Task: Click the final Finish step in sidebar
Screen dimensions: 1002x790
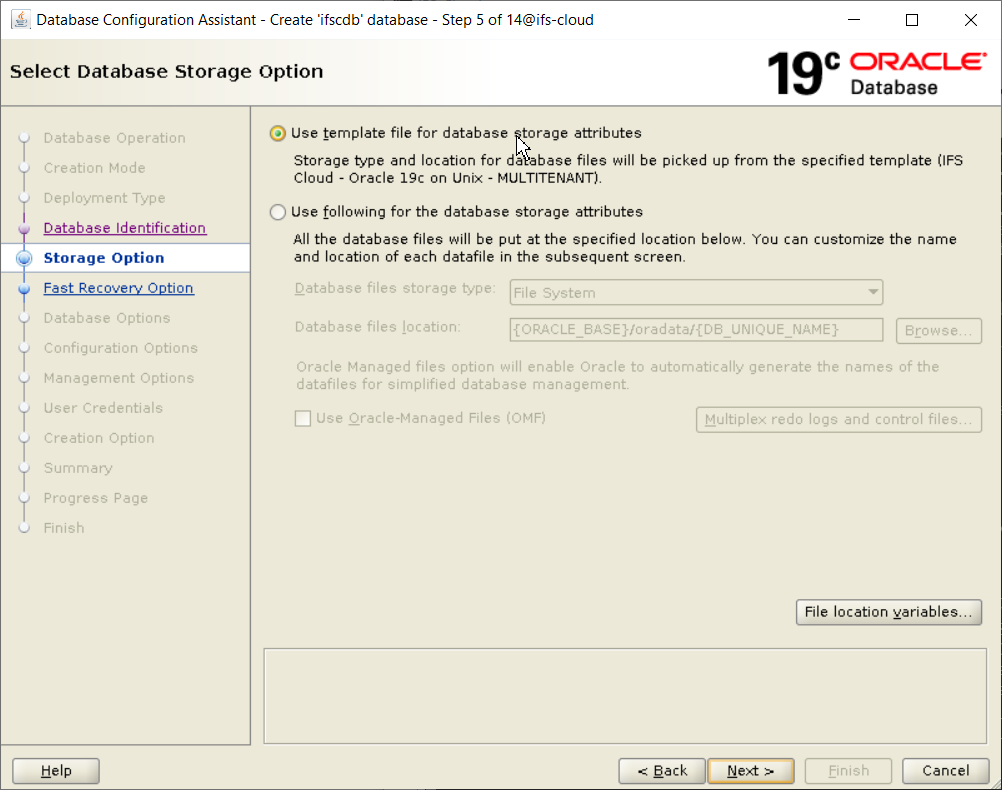Action: [x=64, y=529]
